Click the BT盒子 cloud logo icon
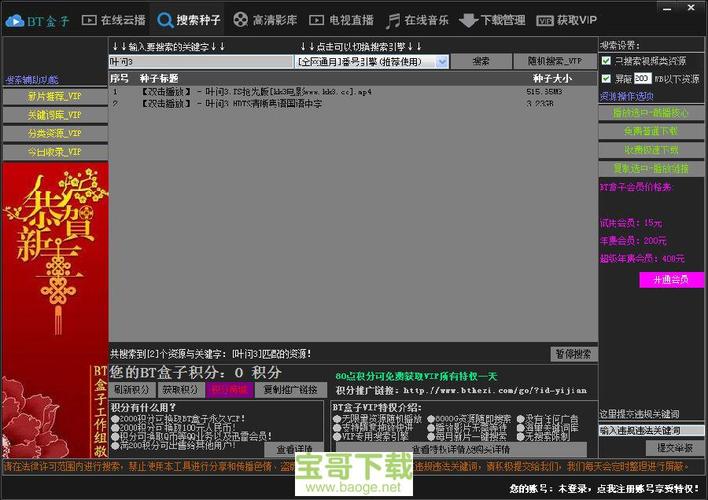This screenshot has height=500, width=708. coord(15,20)
